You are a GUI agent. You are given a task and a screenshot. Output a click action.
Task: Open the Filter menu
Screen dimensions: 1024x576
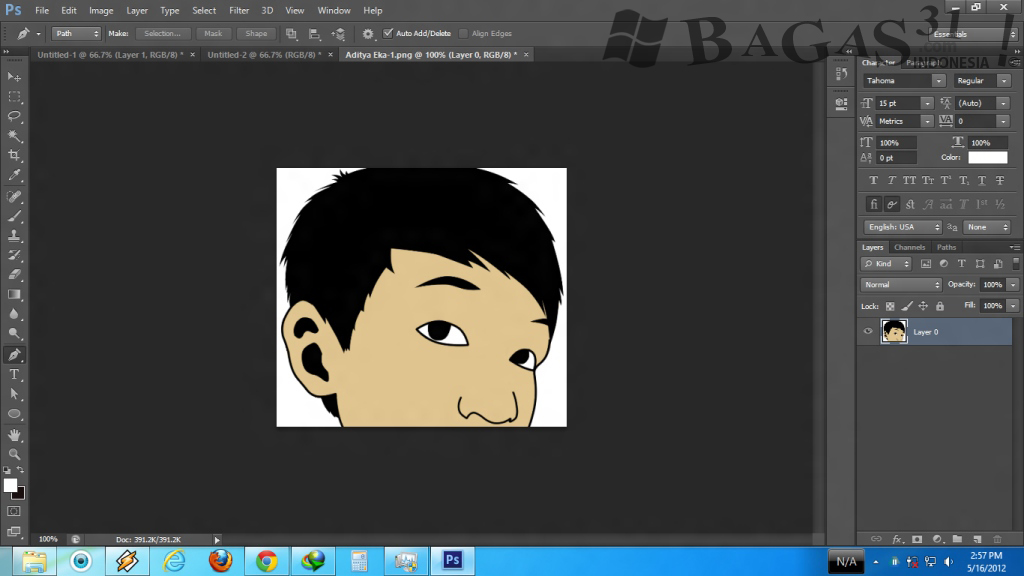239,10
